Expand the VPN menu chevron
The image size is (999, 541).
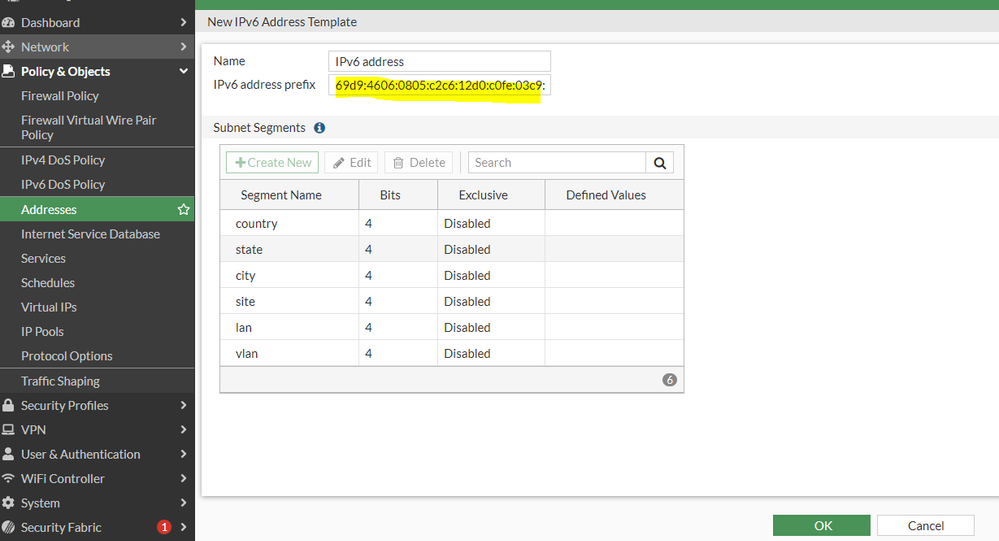click(183, 430)
